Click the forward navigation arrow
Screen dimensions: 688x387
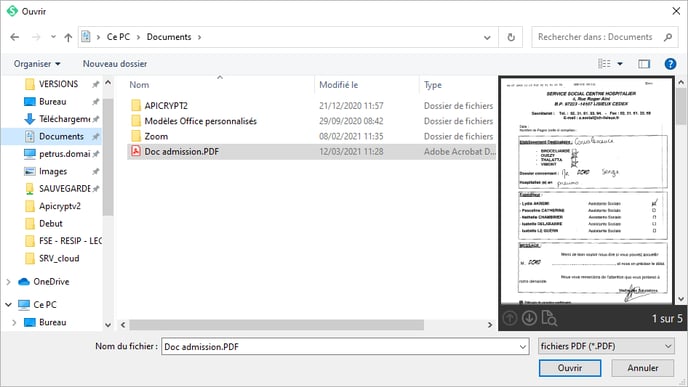(x=36, y=37)
